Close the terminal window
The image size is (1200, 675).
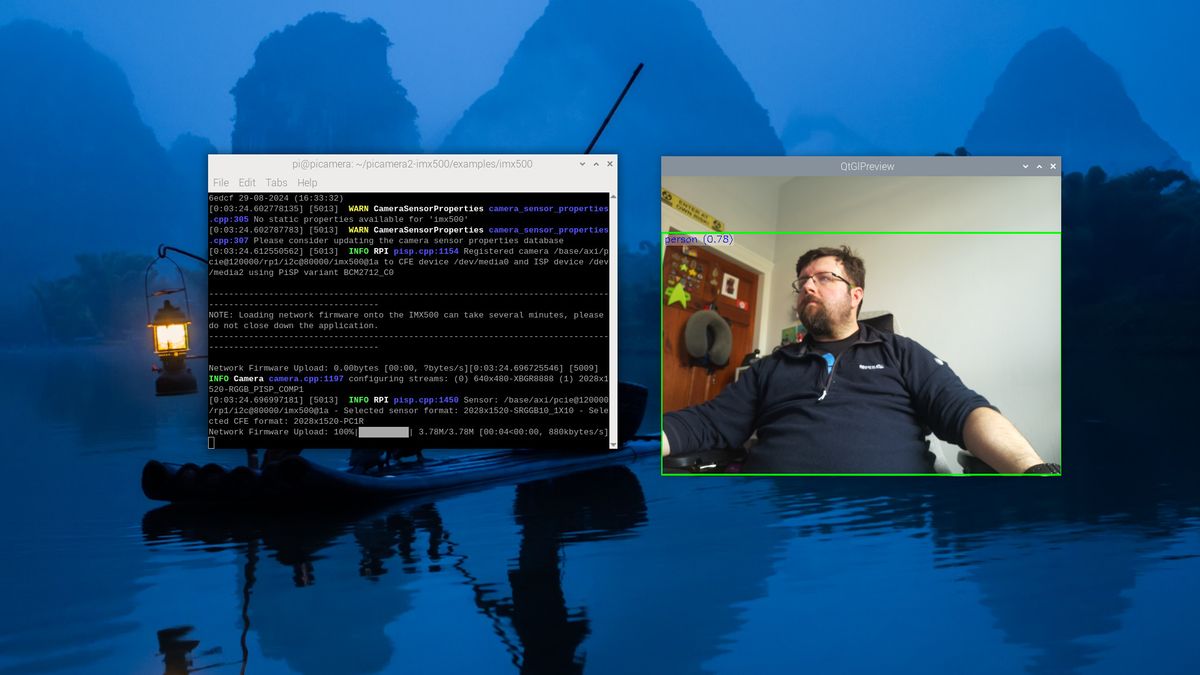(x=610, y=163)
